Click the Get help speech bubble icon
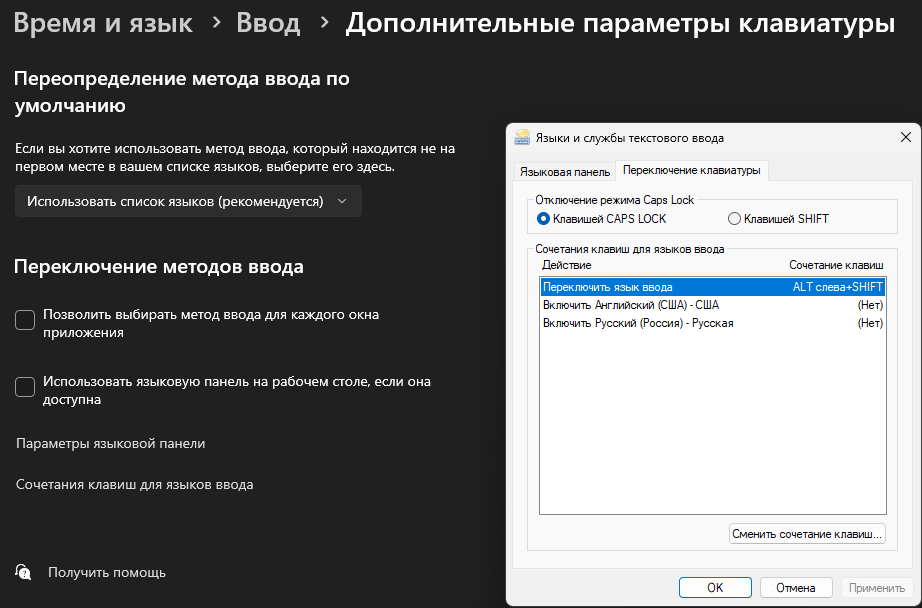 [23, 572]
